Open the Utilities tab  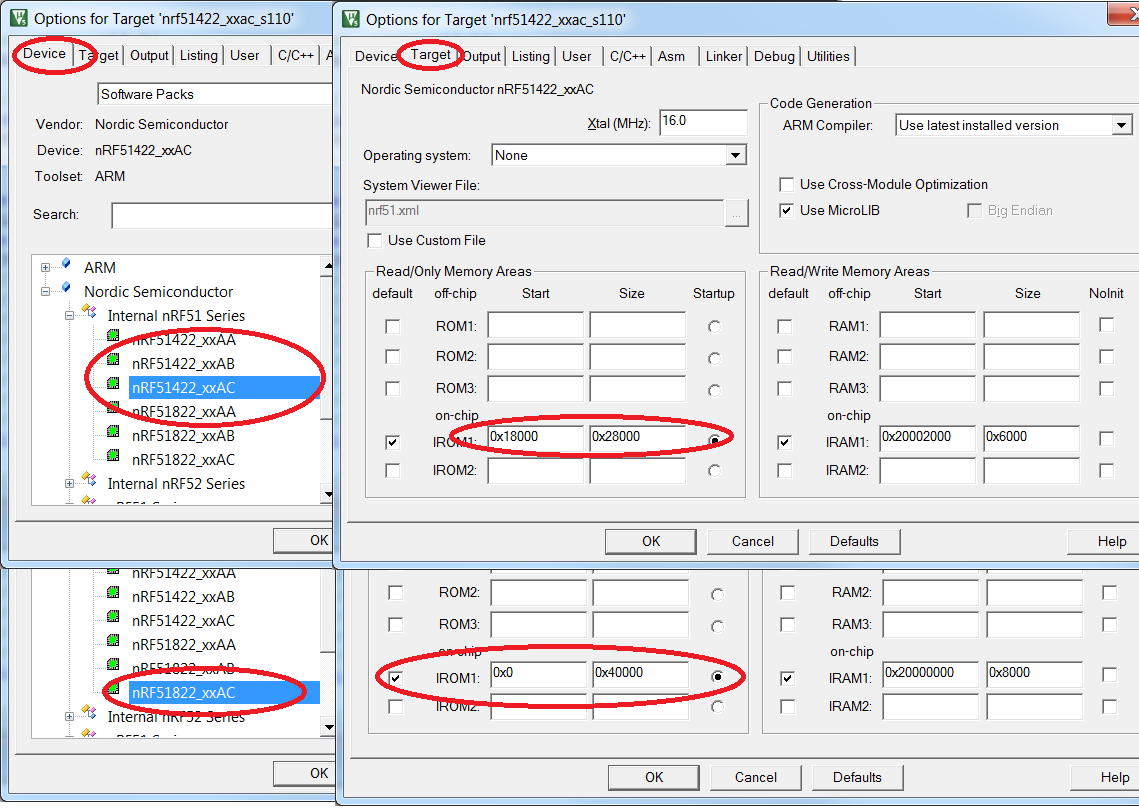(x=828, y=56)
